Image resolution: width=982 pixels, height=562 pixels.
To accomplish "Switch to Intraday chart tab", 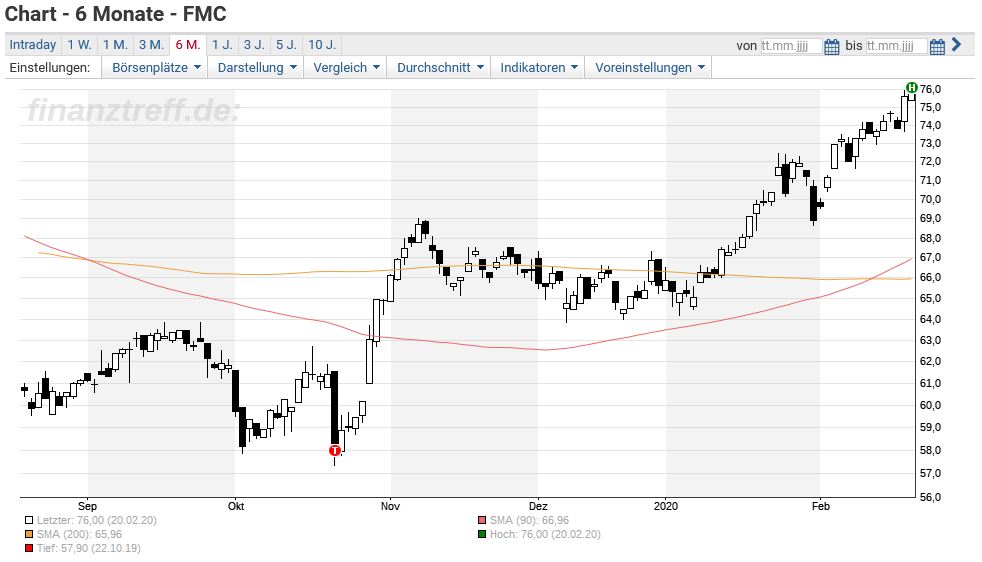I will (x=33, y=44).
